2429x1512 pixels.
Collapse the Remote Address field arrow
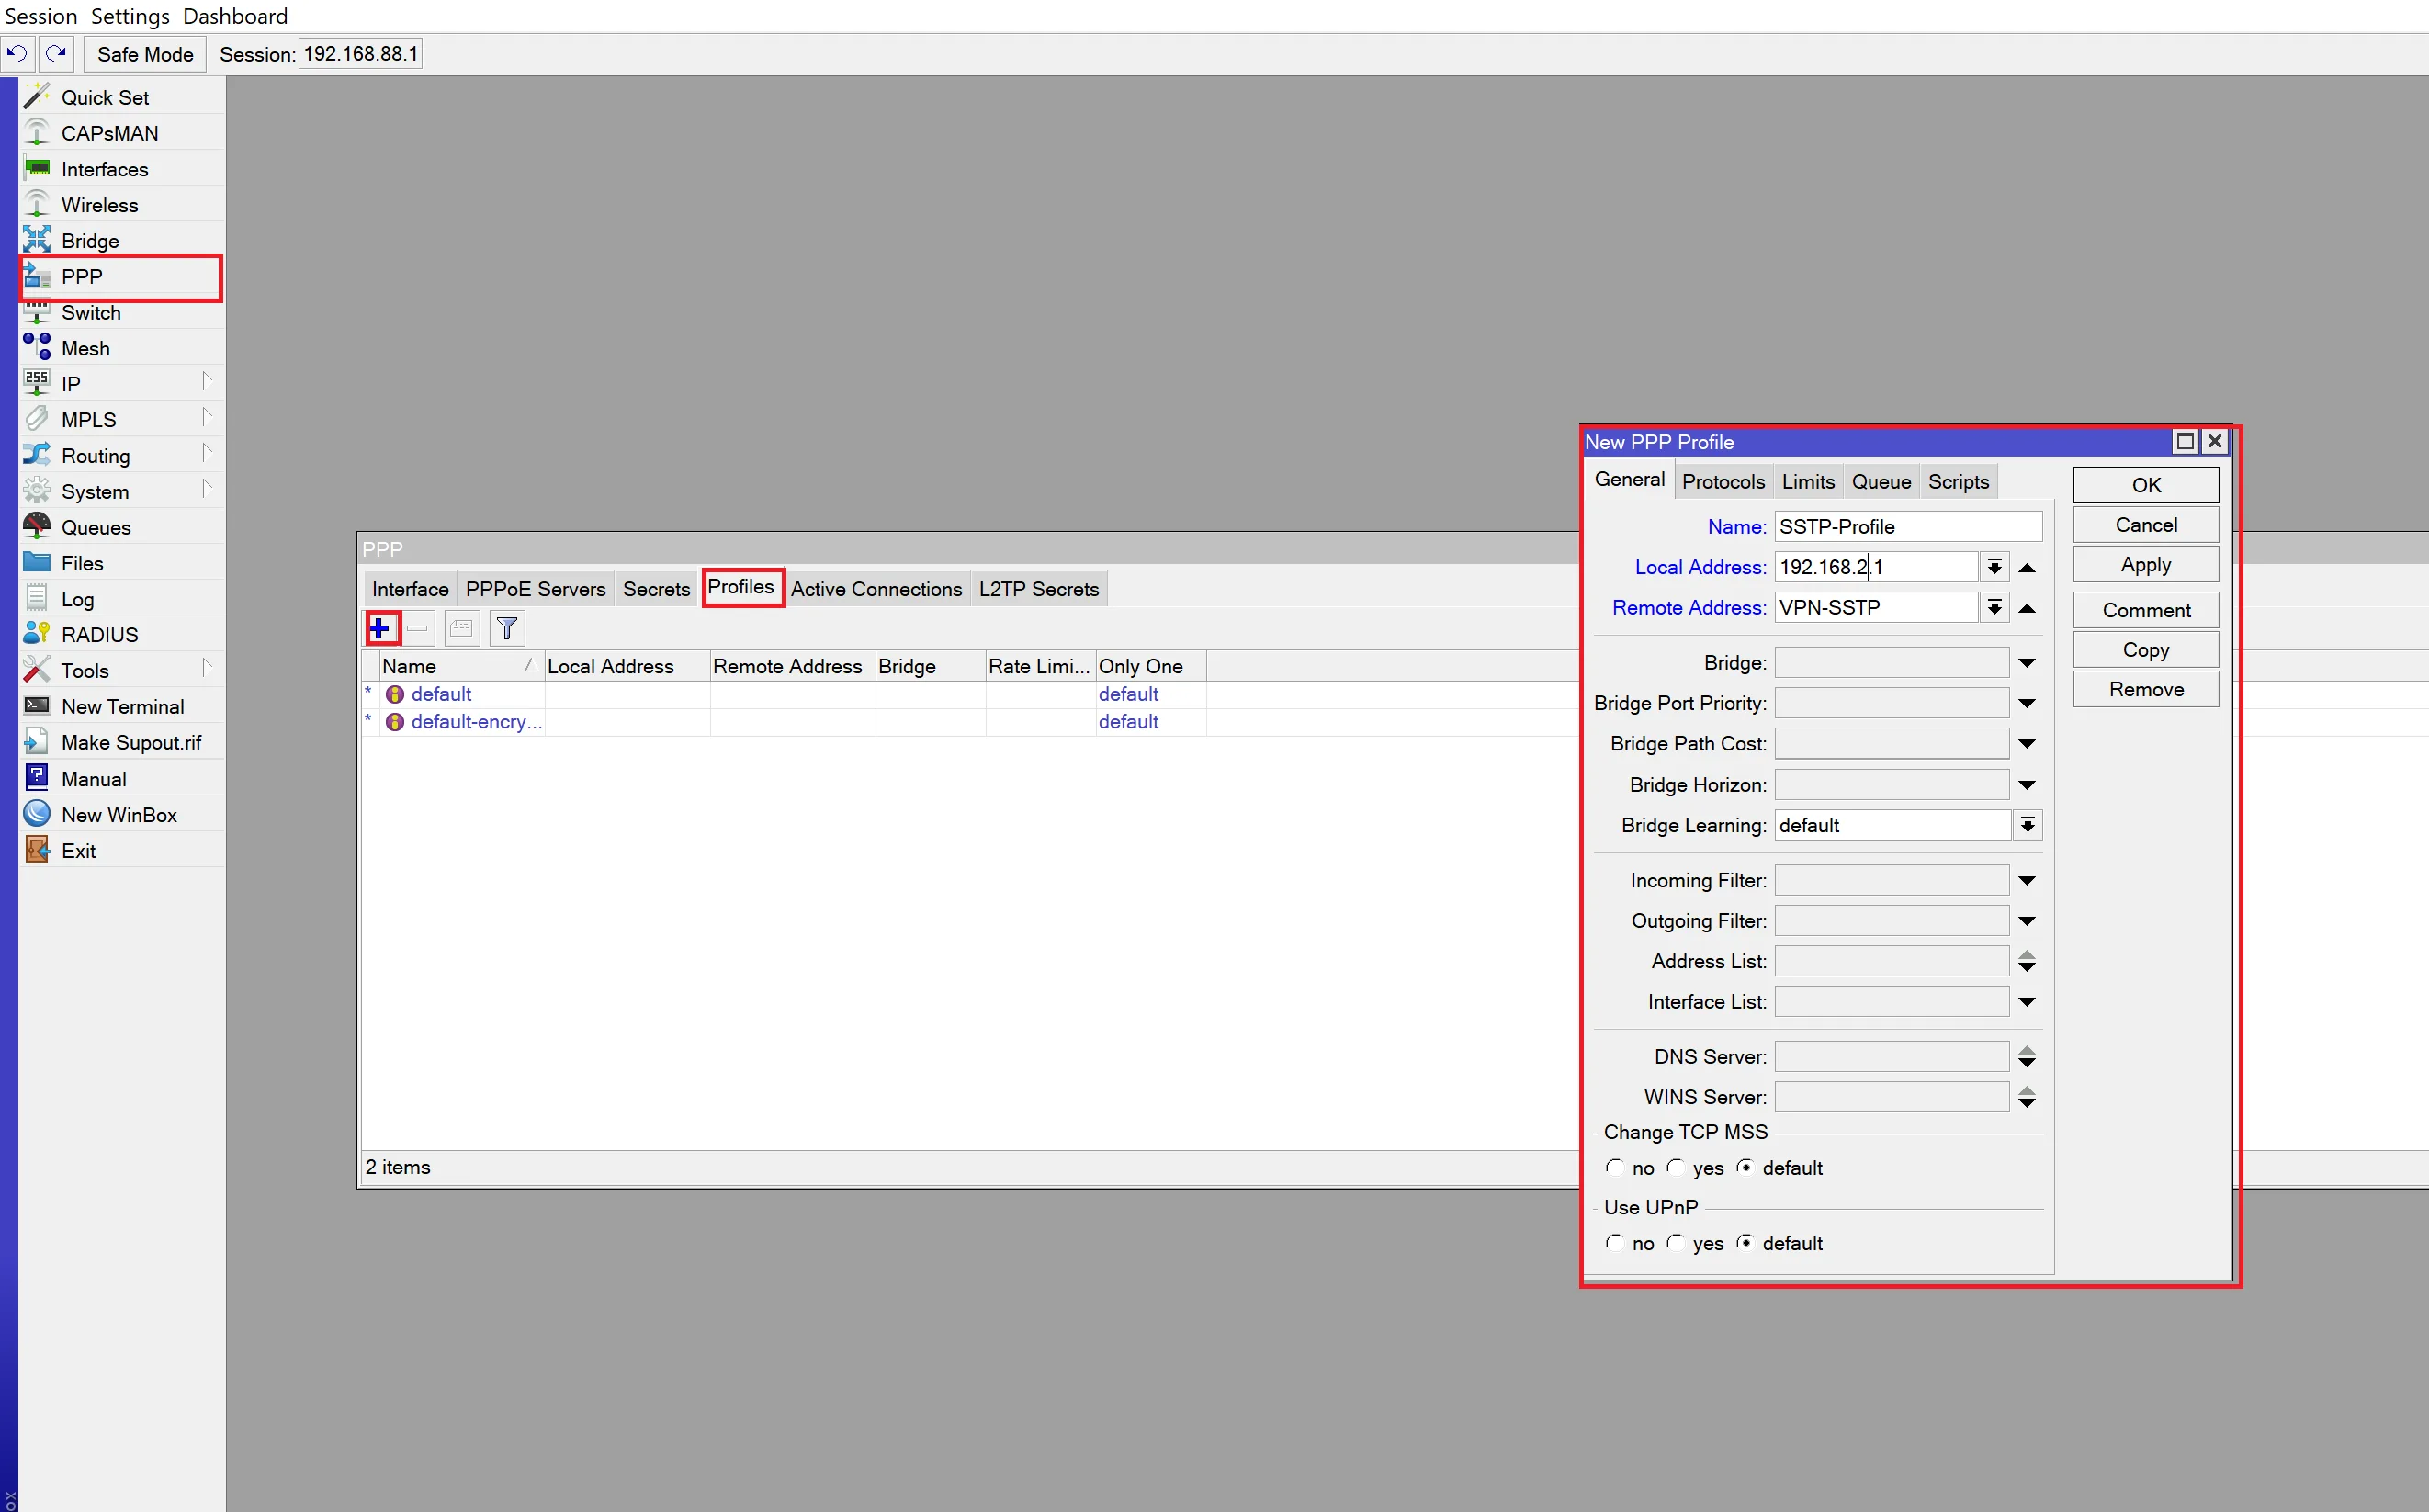click(x=2028, y=607)
